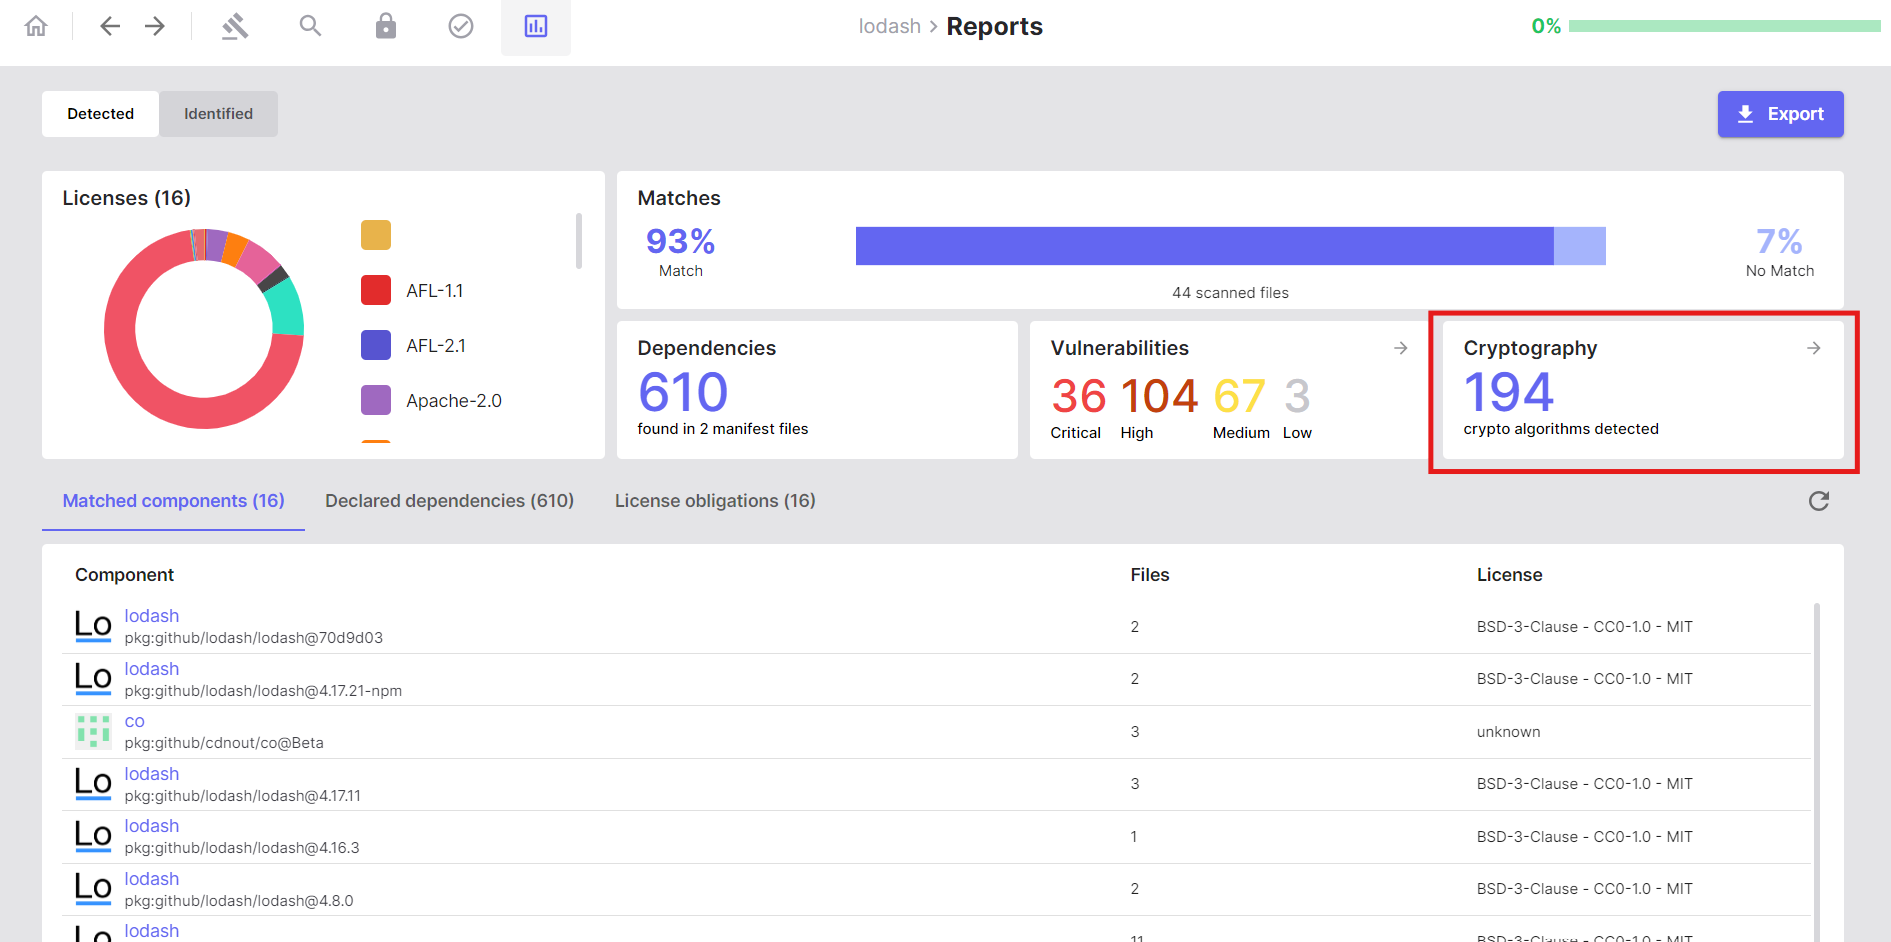Navigate forward using the arrow icon
This screenshot has width=1891, height=942.
pos(155,26)
